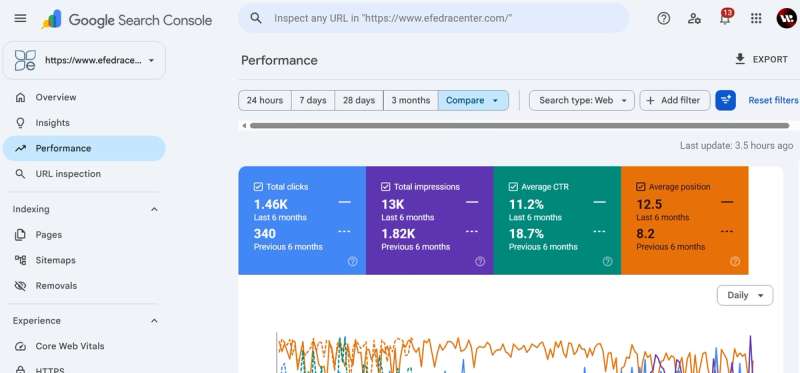The width and height of the screenshot is (800, 373).
Task: Click the Insights lightbulb icon
Action: (20, 123)
